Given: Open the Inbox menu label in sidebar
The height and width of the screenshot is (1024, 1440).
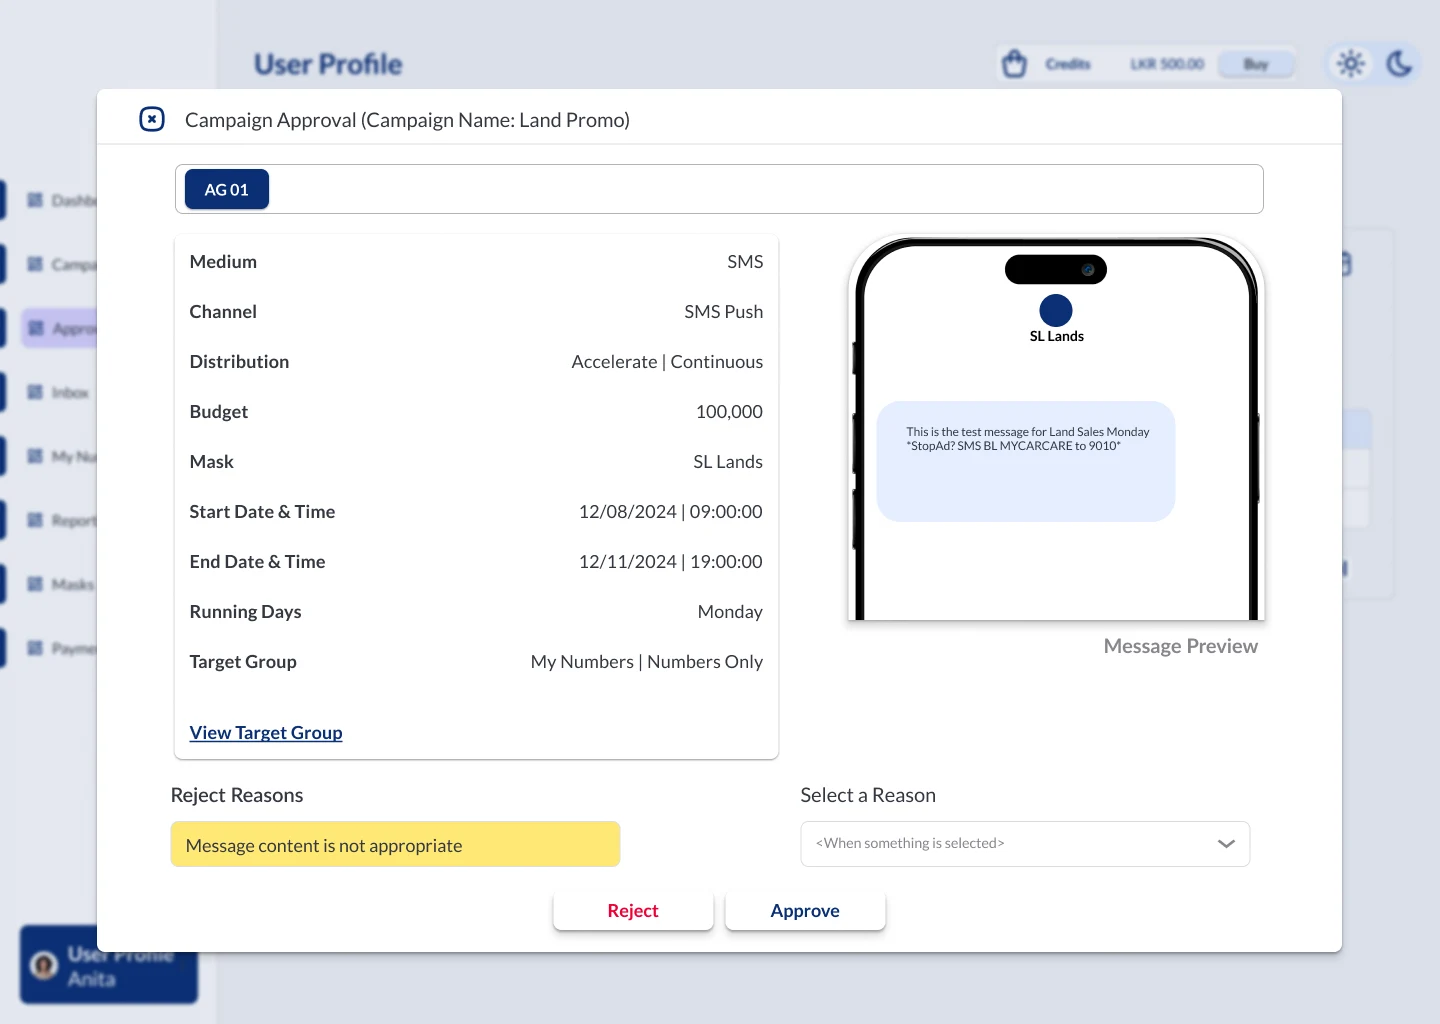Looking at the screenshot, I should (70, 392).
